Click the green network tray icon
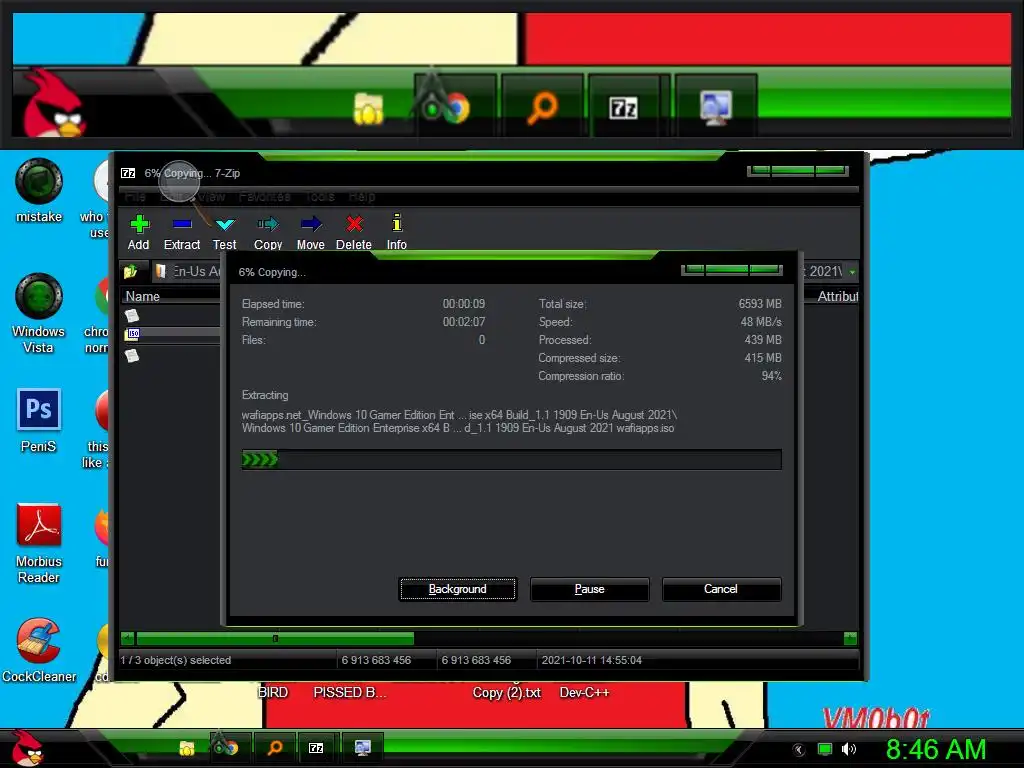 [825, 749]
